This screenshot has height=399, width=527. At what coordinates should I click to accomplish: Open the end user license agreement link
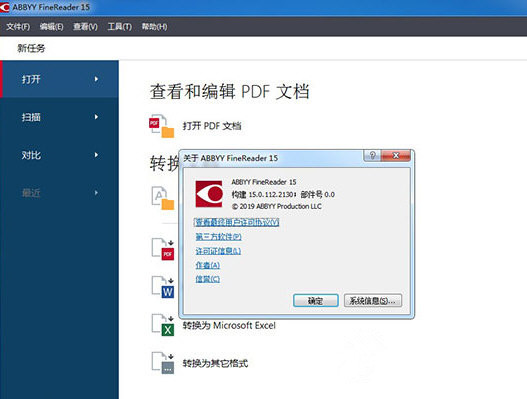(237, 222)
